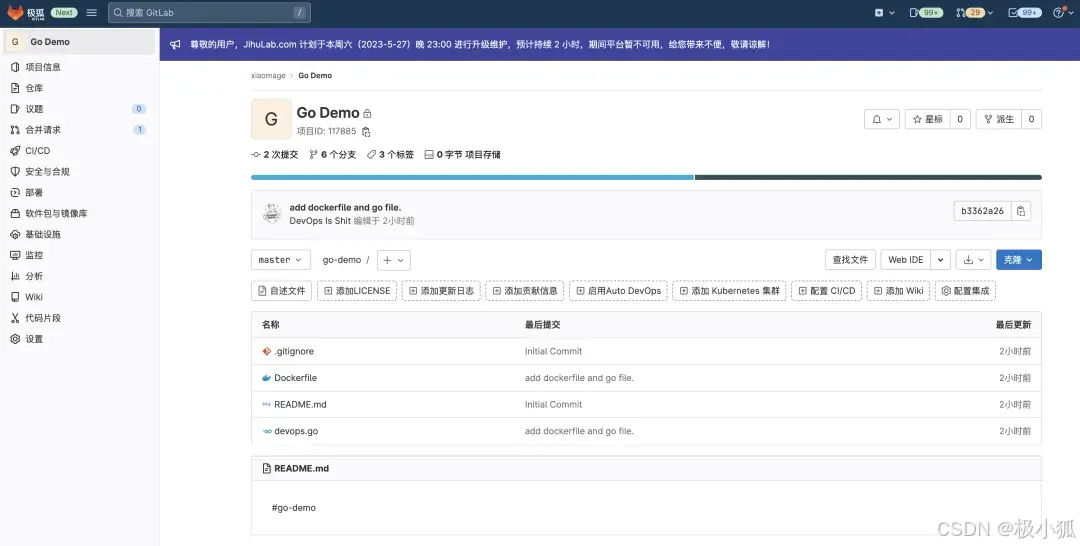Follow the xiaomage breadcrumb link

[x=268, y=76]
